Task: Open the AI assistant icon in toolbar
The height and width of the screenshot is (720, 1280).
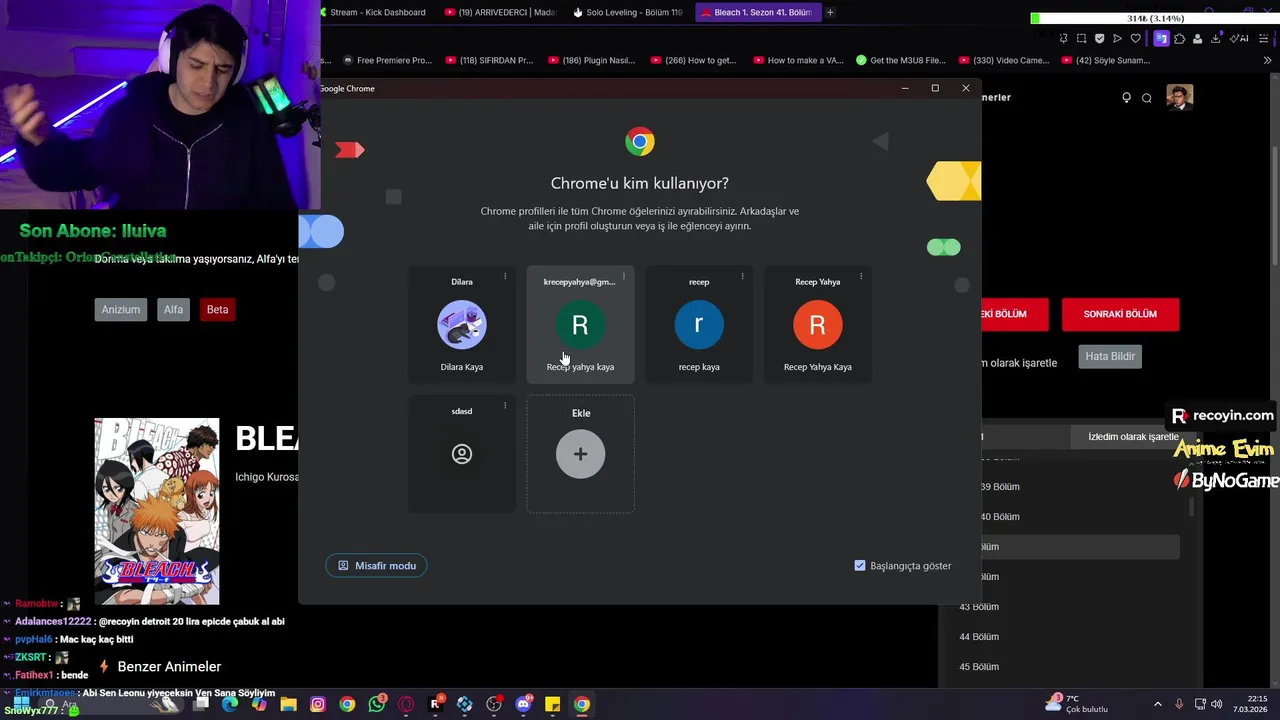Action: coord(1241,38)
